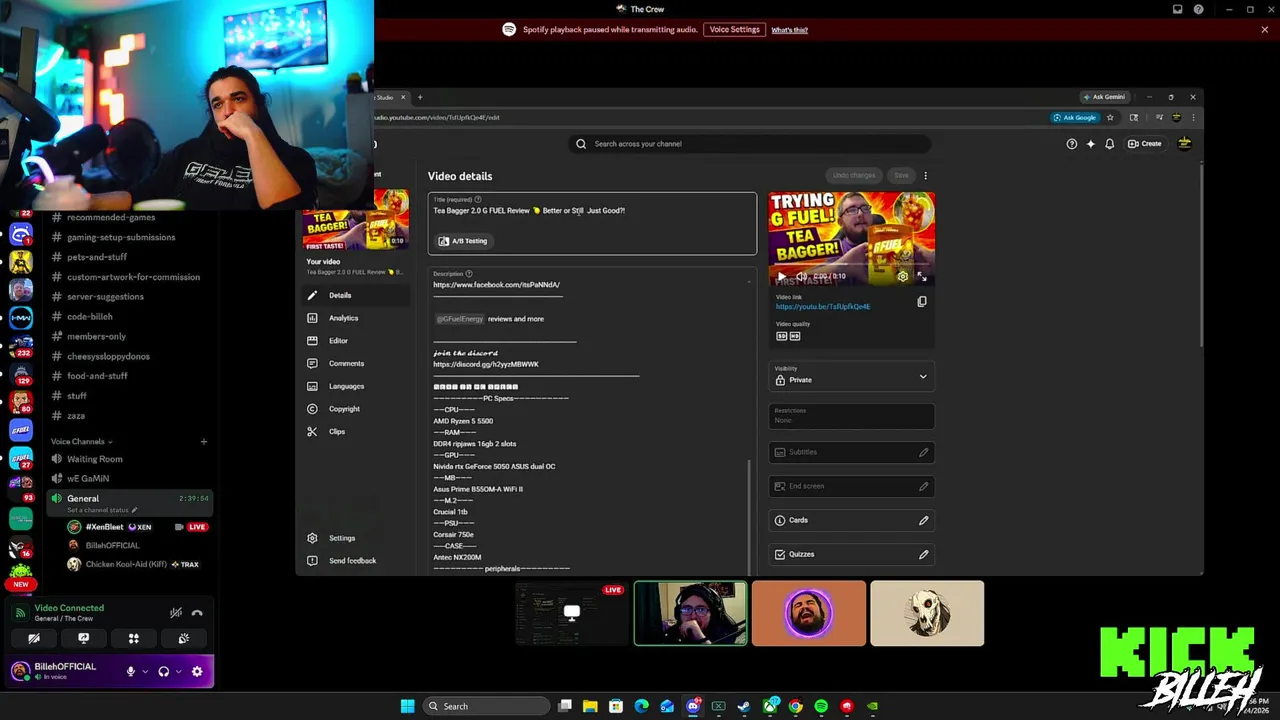Click Ask Gemini in browser title bar
The height and width of the screenshot is (720, 1280).
point(1104,97)
